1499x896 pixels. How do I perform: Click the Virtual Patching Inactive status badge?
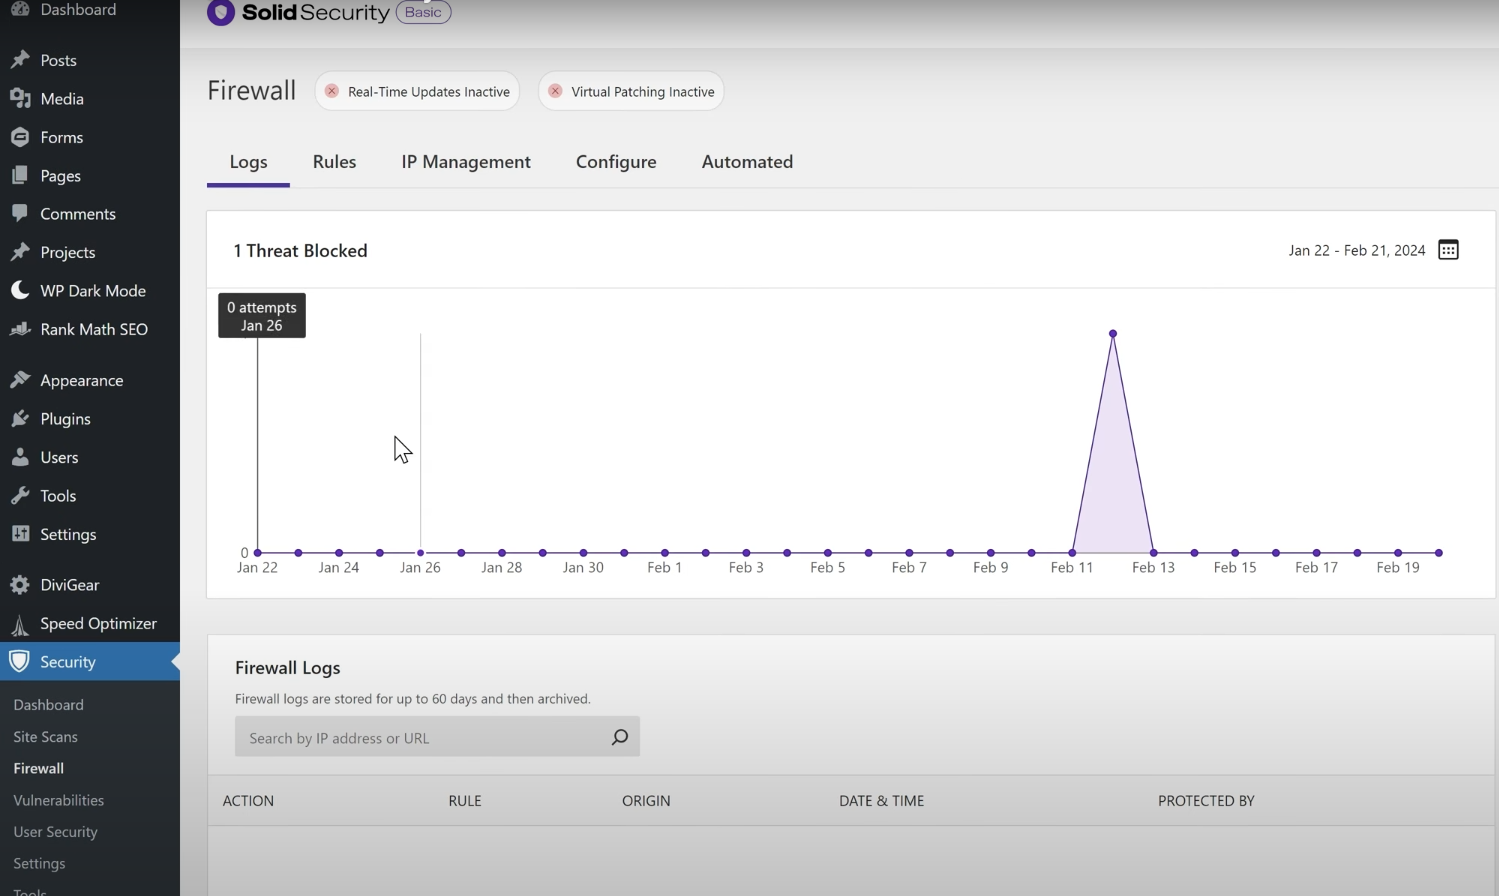tap(631, 91)
